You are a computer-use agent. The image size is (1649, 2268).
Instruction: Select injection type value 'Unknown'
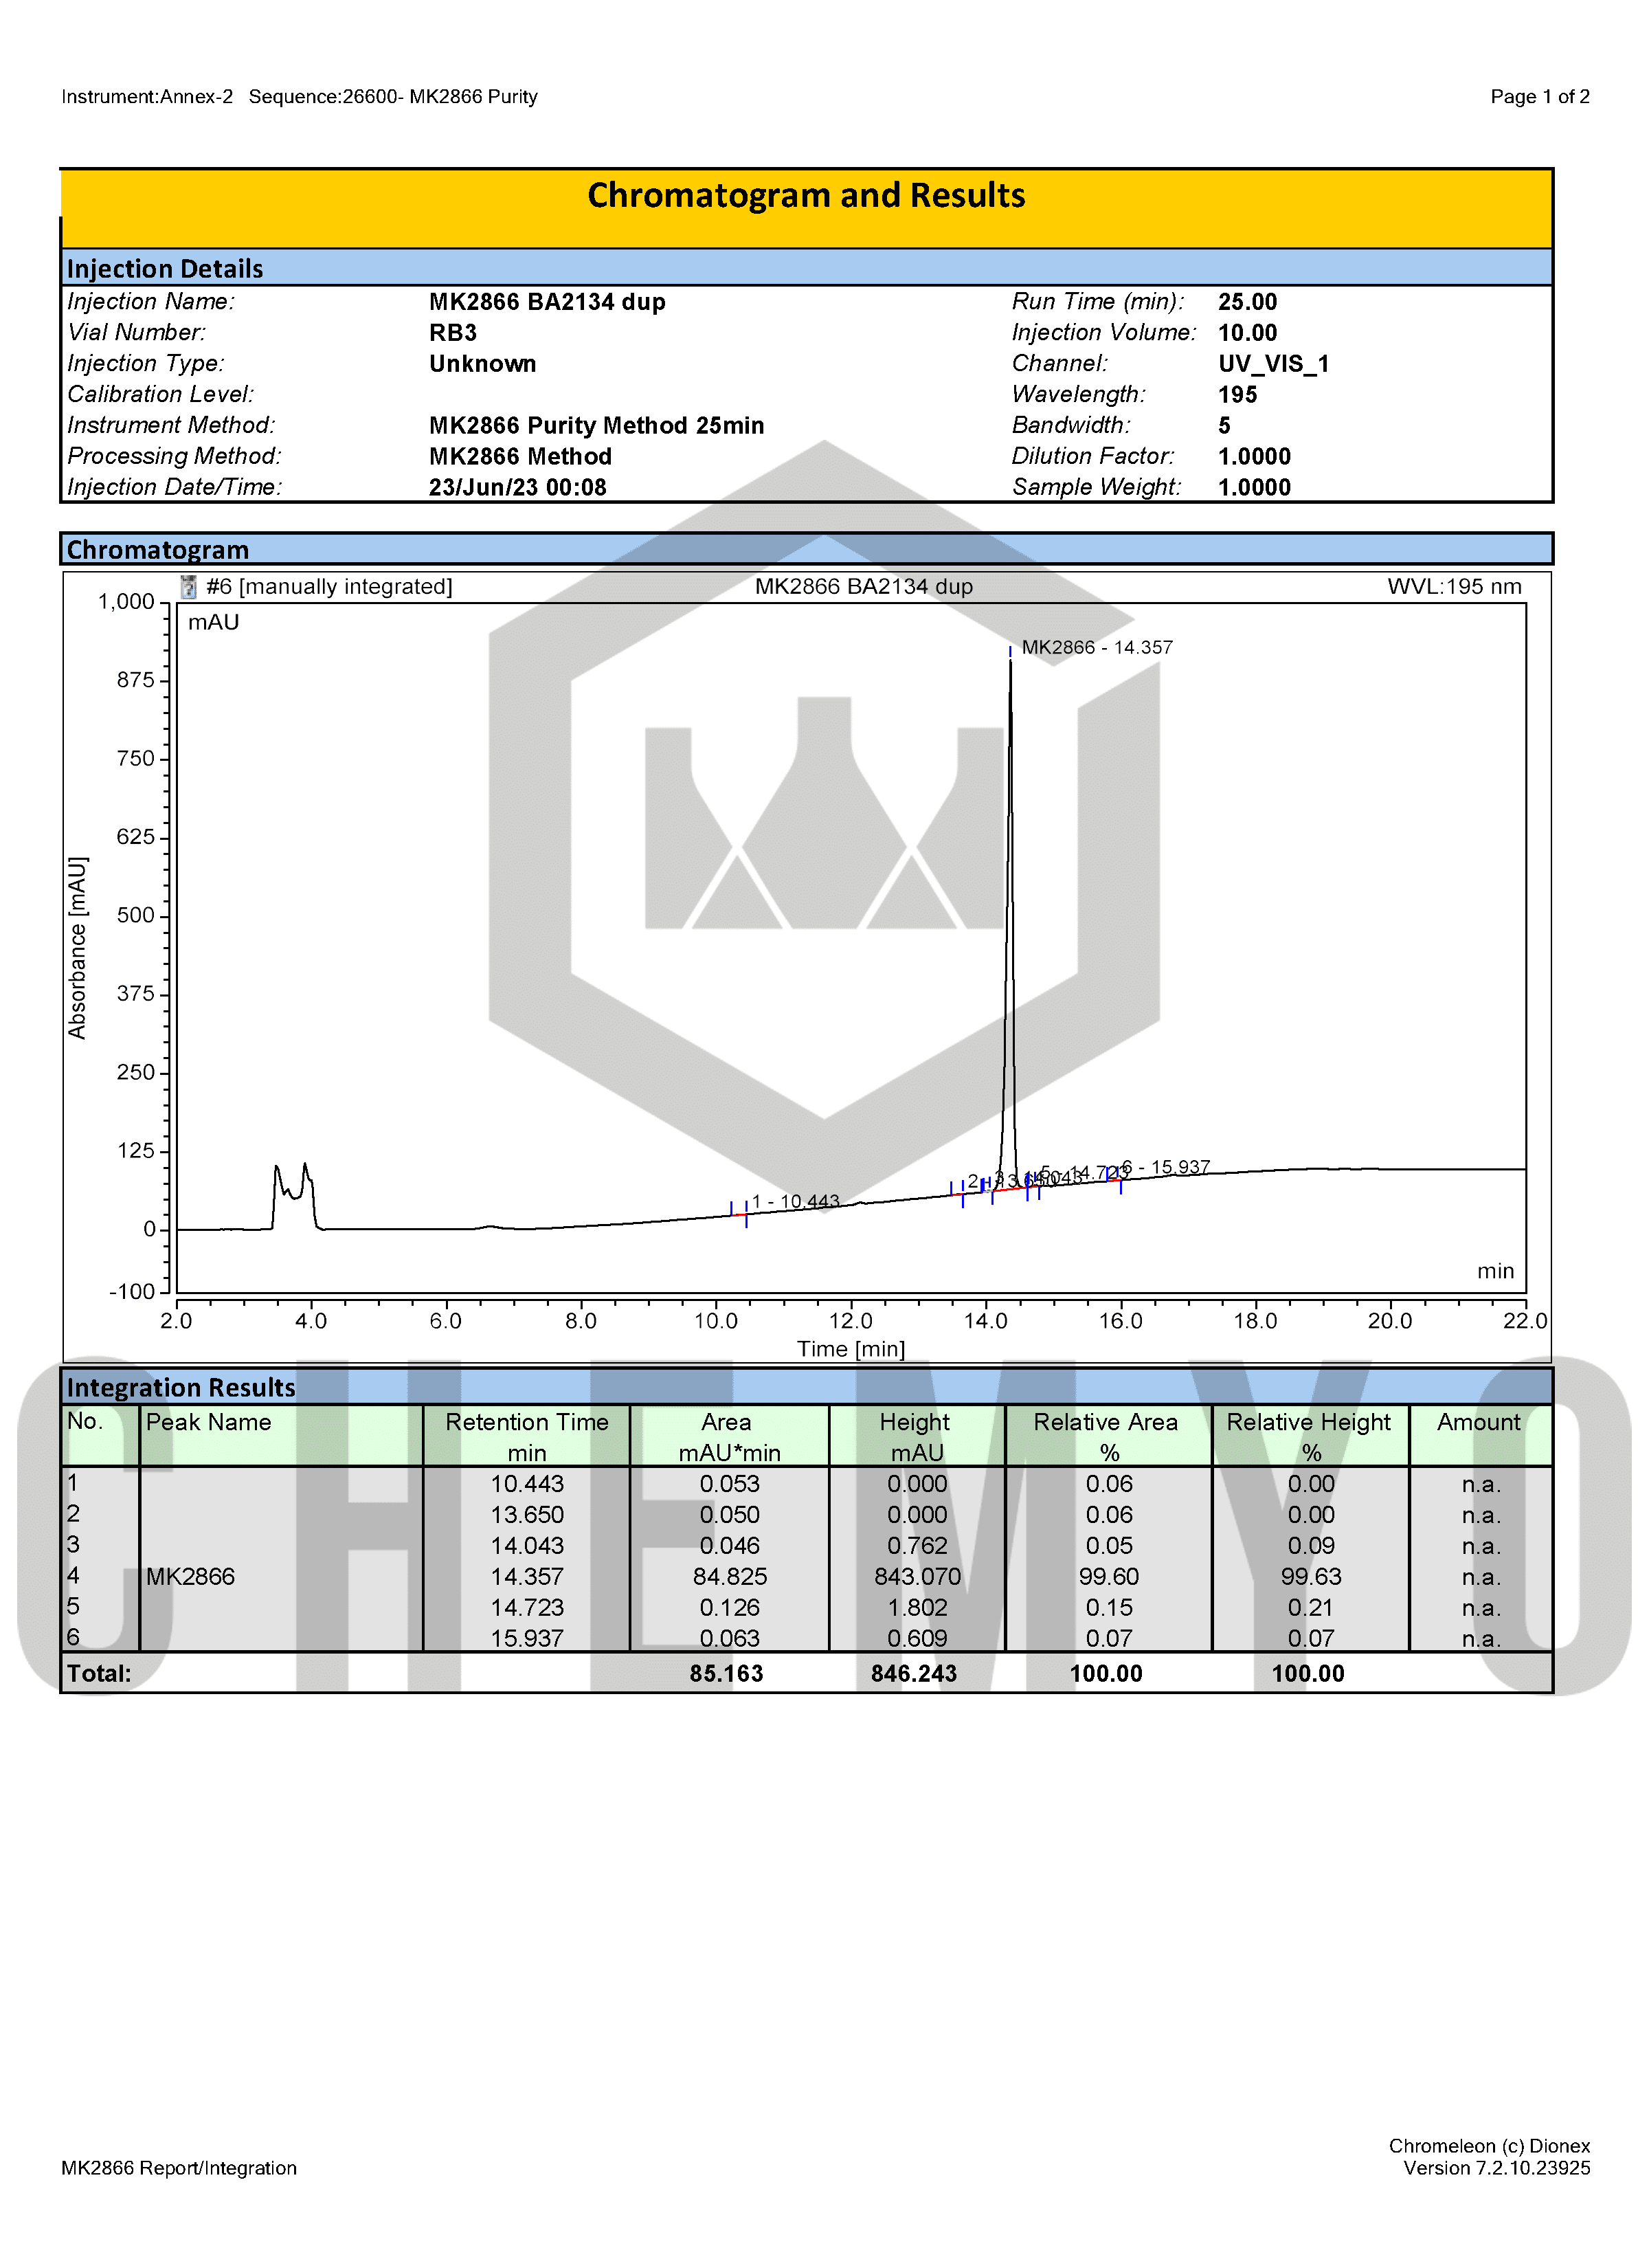(x=483, y=364)
